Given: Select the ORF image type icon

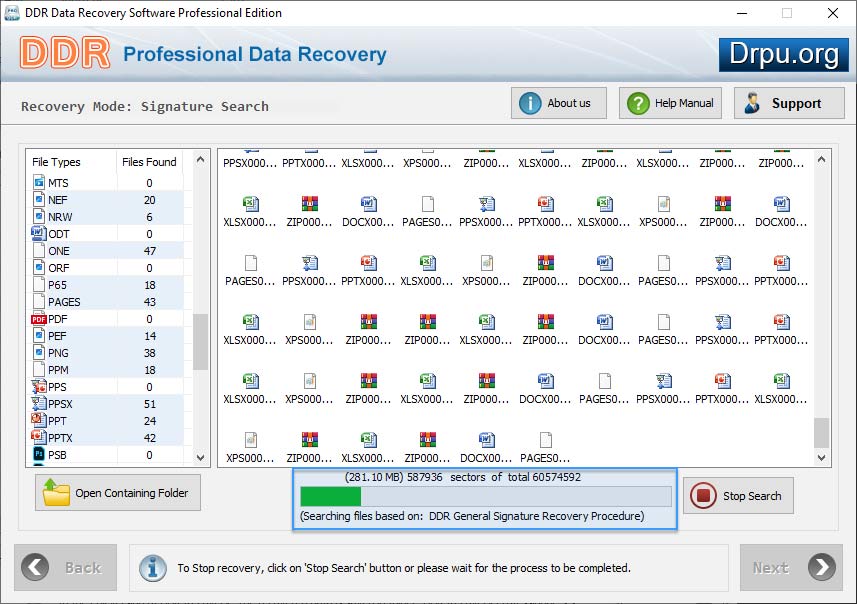Looking at the screenshot, I should point(39,267).
